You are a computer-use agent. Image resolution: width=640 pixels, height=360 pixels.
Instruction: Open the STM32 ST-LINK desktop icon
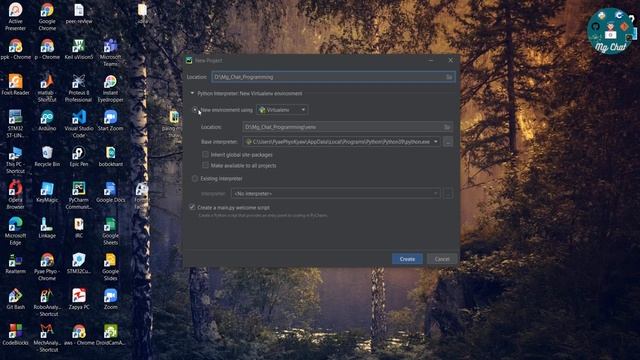(x=16, y=124)
